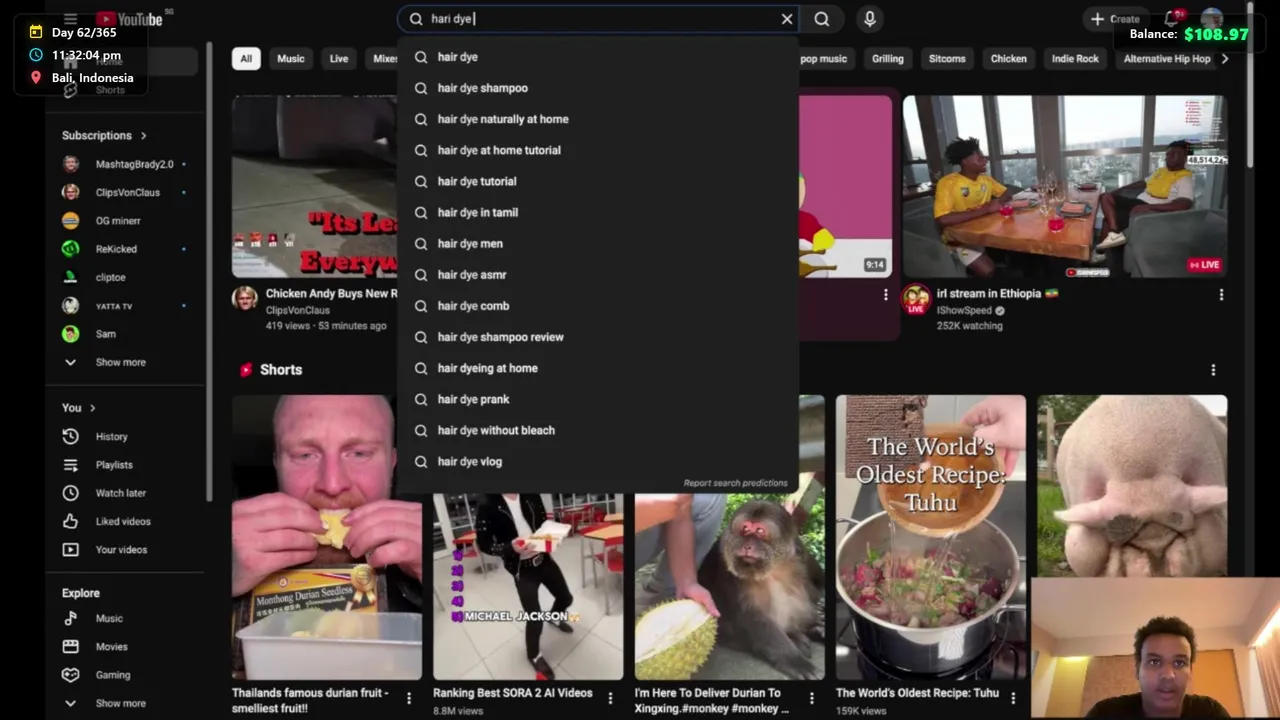The image size is (1280, 720).
Task: Open options for World's Oldest Recipe short
Action: tap(1013, 698)
